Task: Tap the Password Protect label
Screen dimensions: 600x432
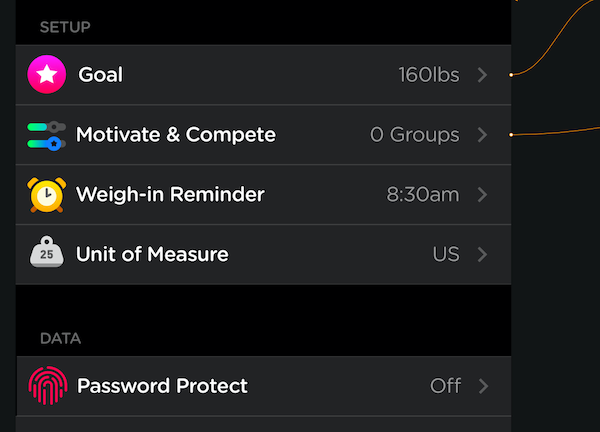Action: click(163, 386)
